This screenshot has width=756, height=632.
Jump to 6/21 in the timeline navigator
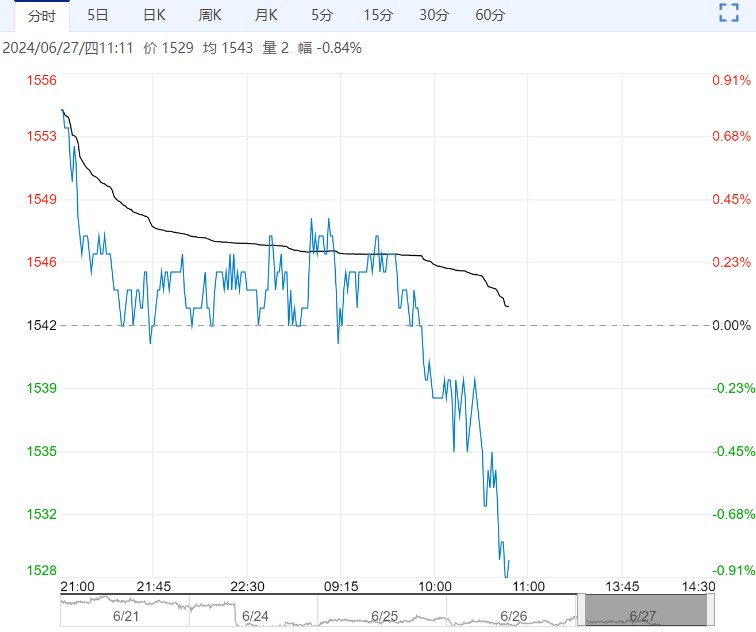(125, 616)
